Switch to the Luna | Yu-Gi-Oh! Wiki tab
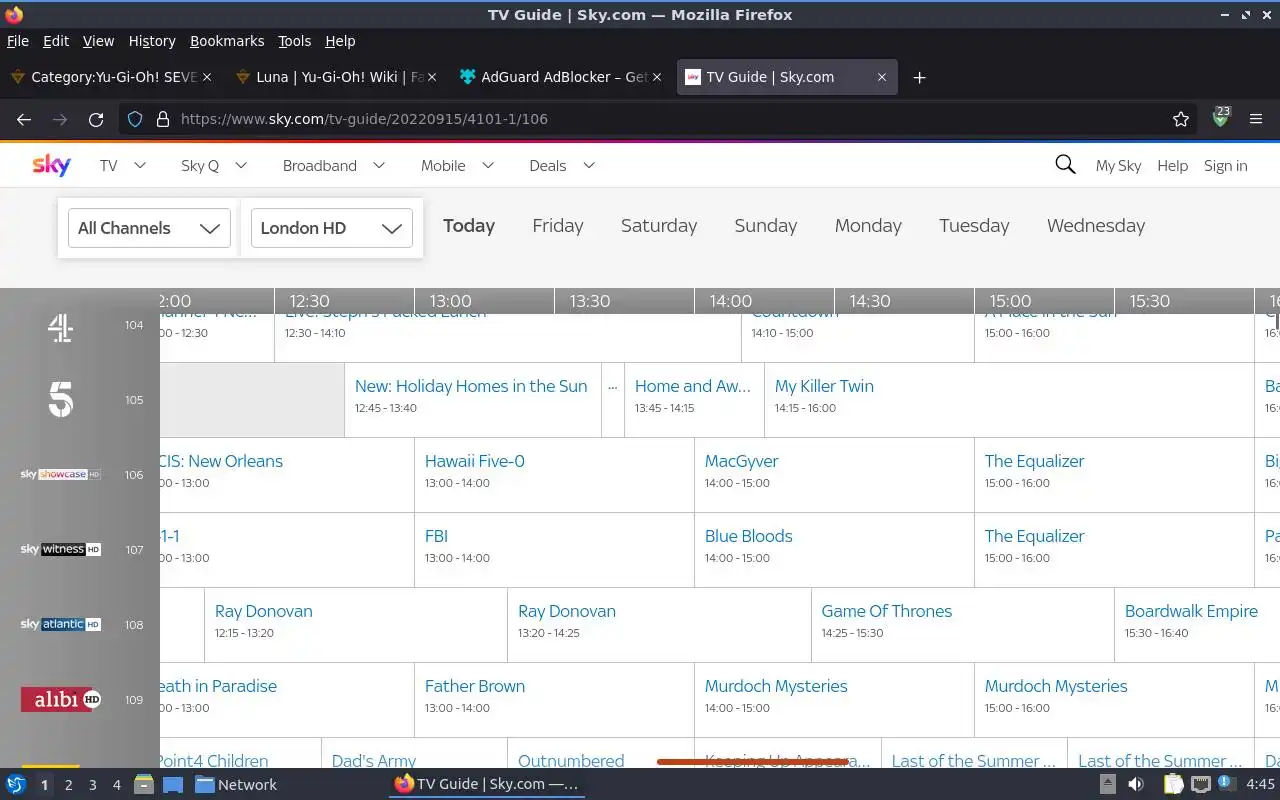 pos(335,77)
